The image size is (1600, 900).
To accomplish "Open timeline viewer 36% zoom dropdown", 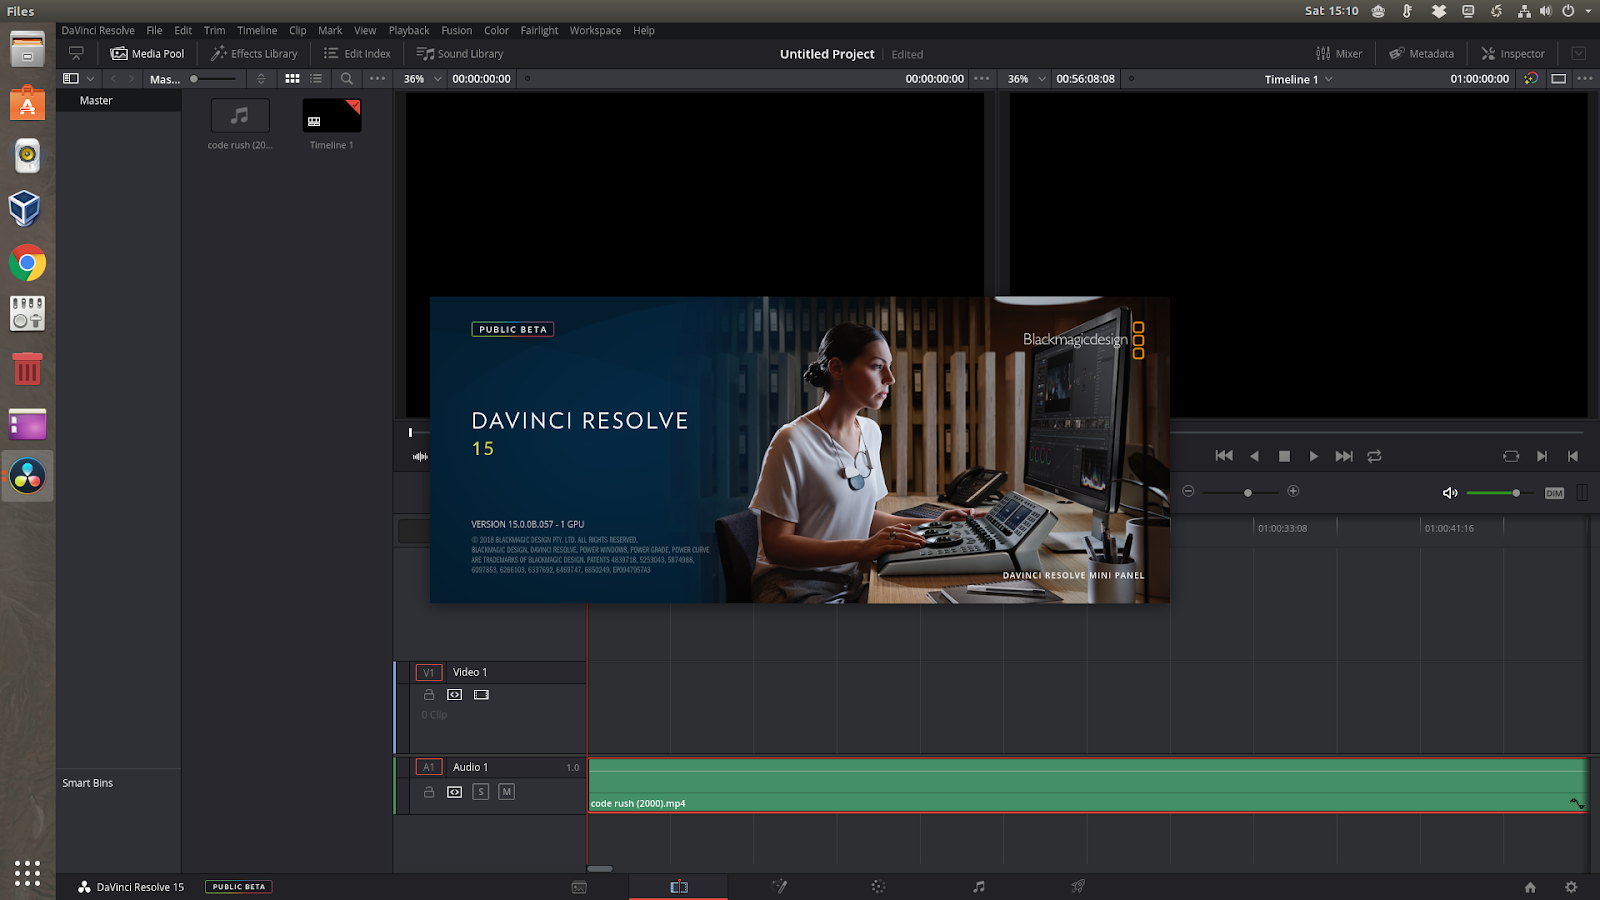I will pos(1027,79).
